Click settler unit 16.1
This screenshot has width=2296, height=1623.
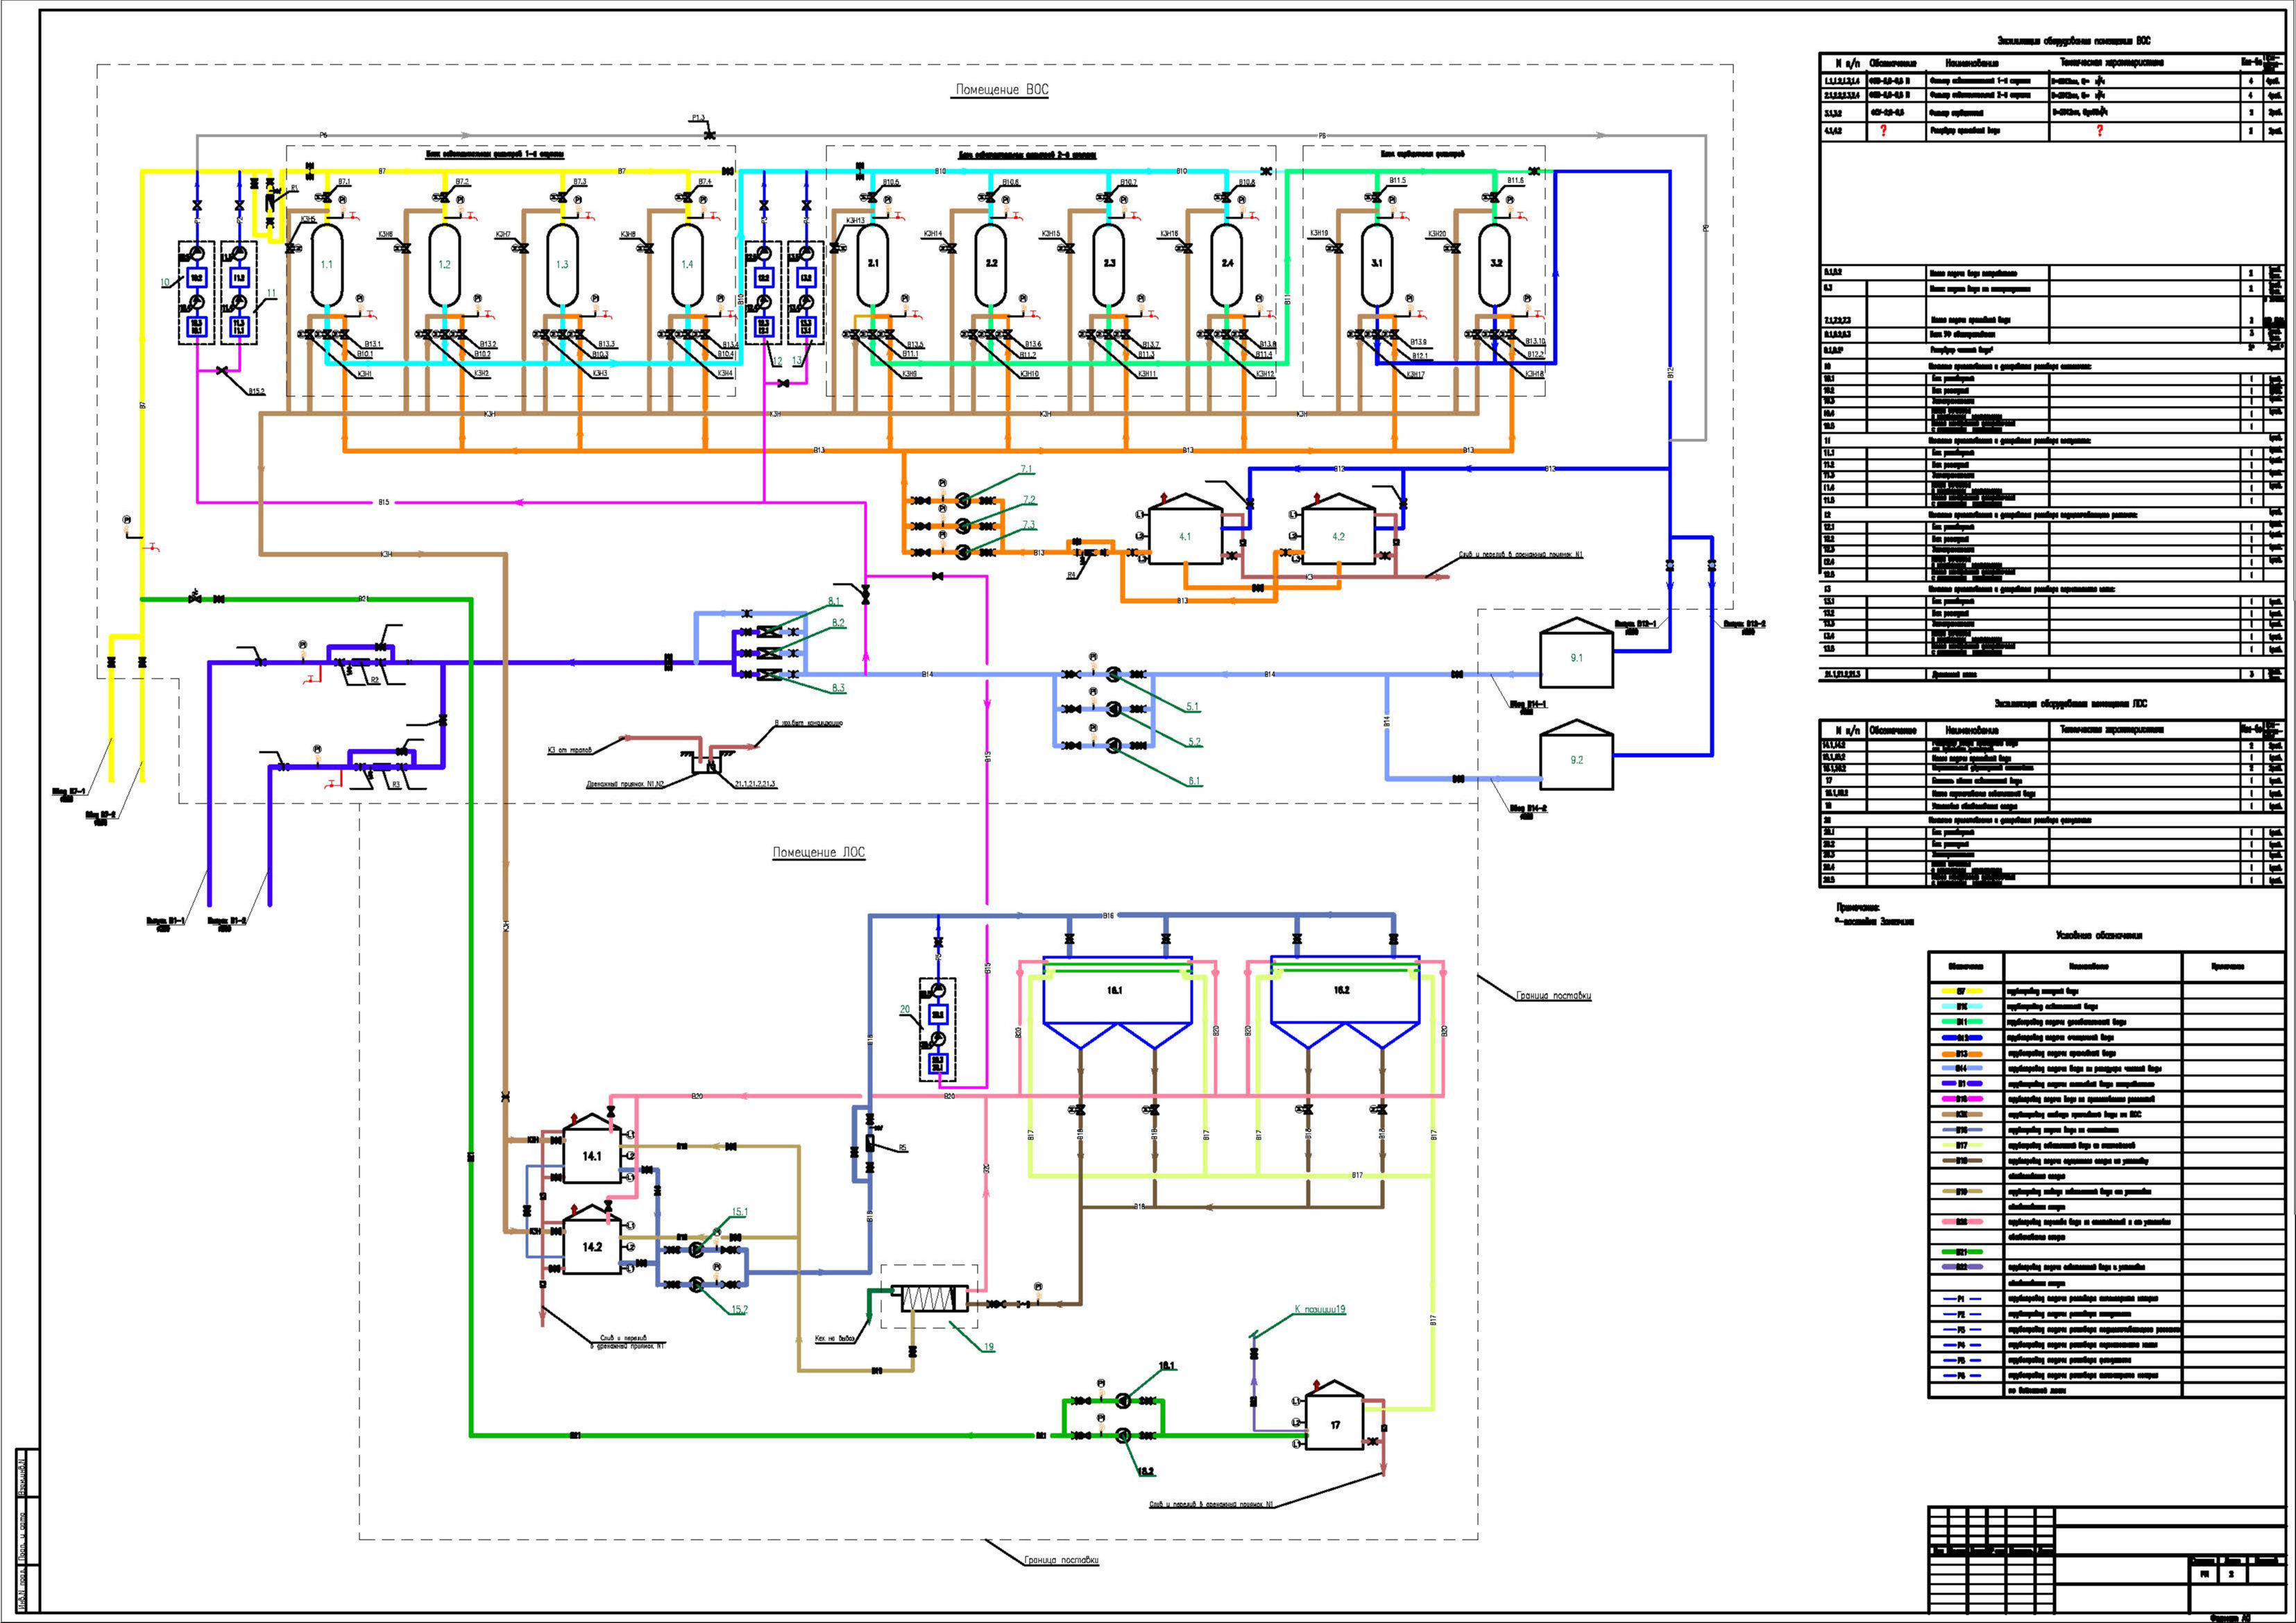pos(1117,1001)
